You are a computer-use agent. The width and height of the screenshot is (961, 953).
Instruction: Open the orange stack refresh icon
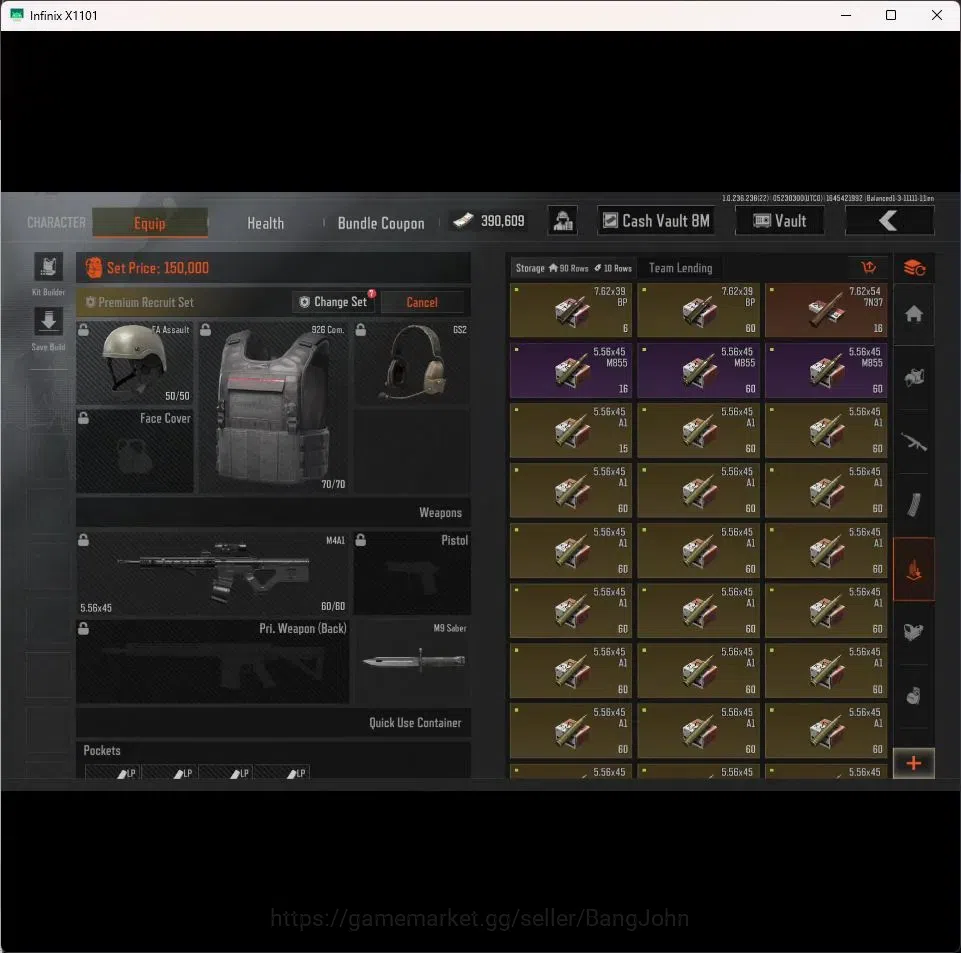coord(914,268)
